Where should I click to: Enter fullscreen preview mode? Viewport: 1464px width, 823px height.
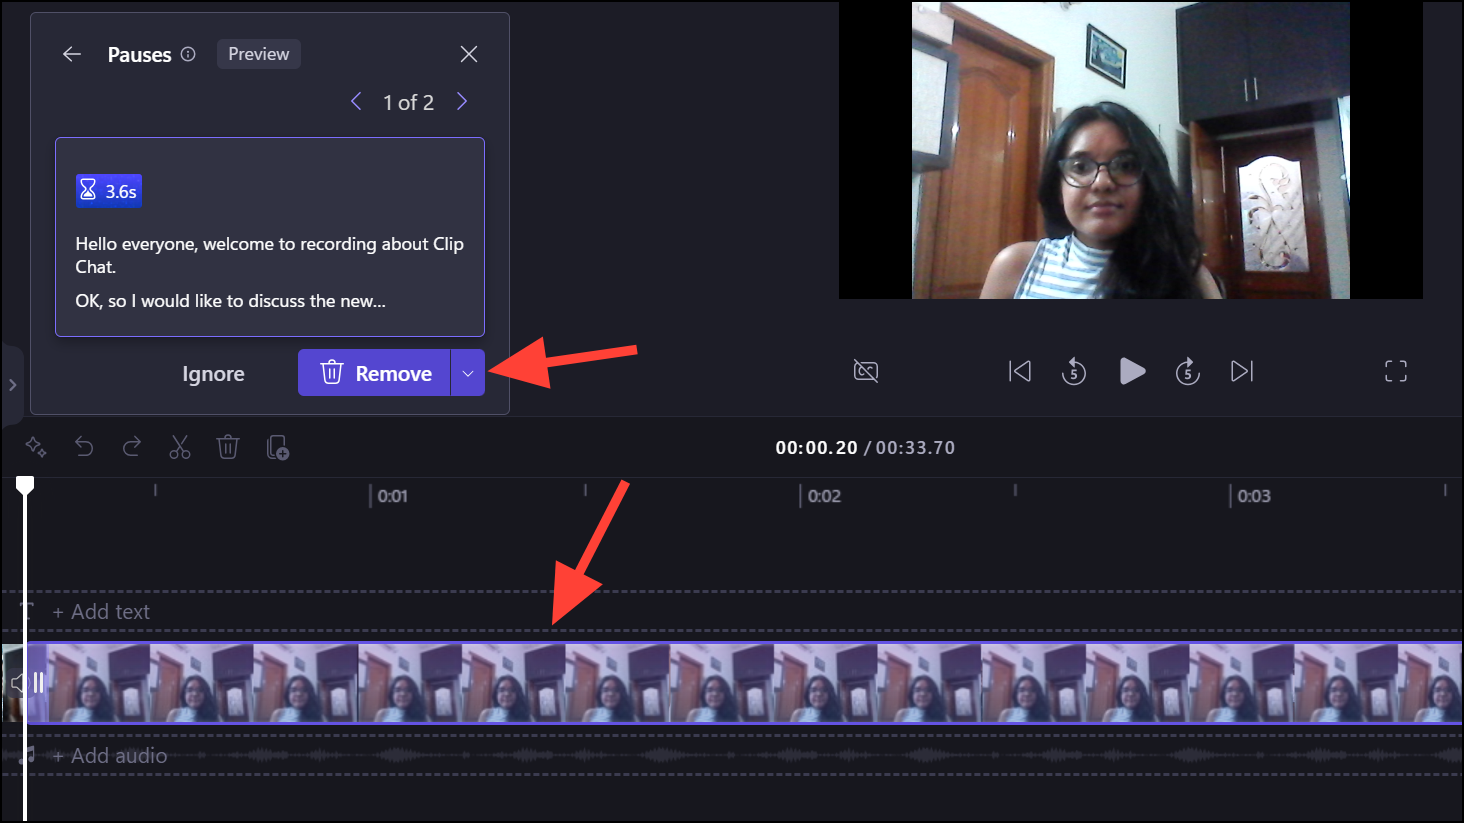pyautogui.click(x=1396, y=372)
